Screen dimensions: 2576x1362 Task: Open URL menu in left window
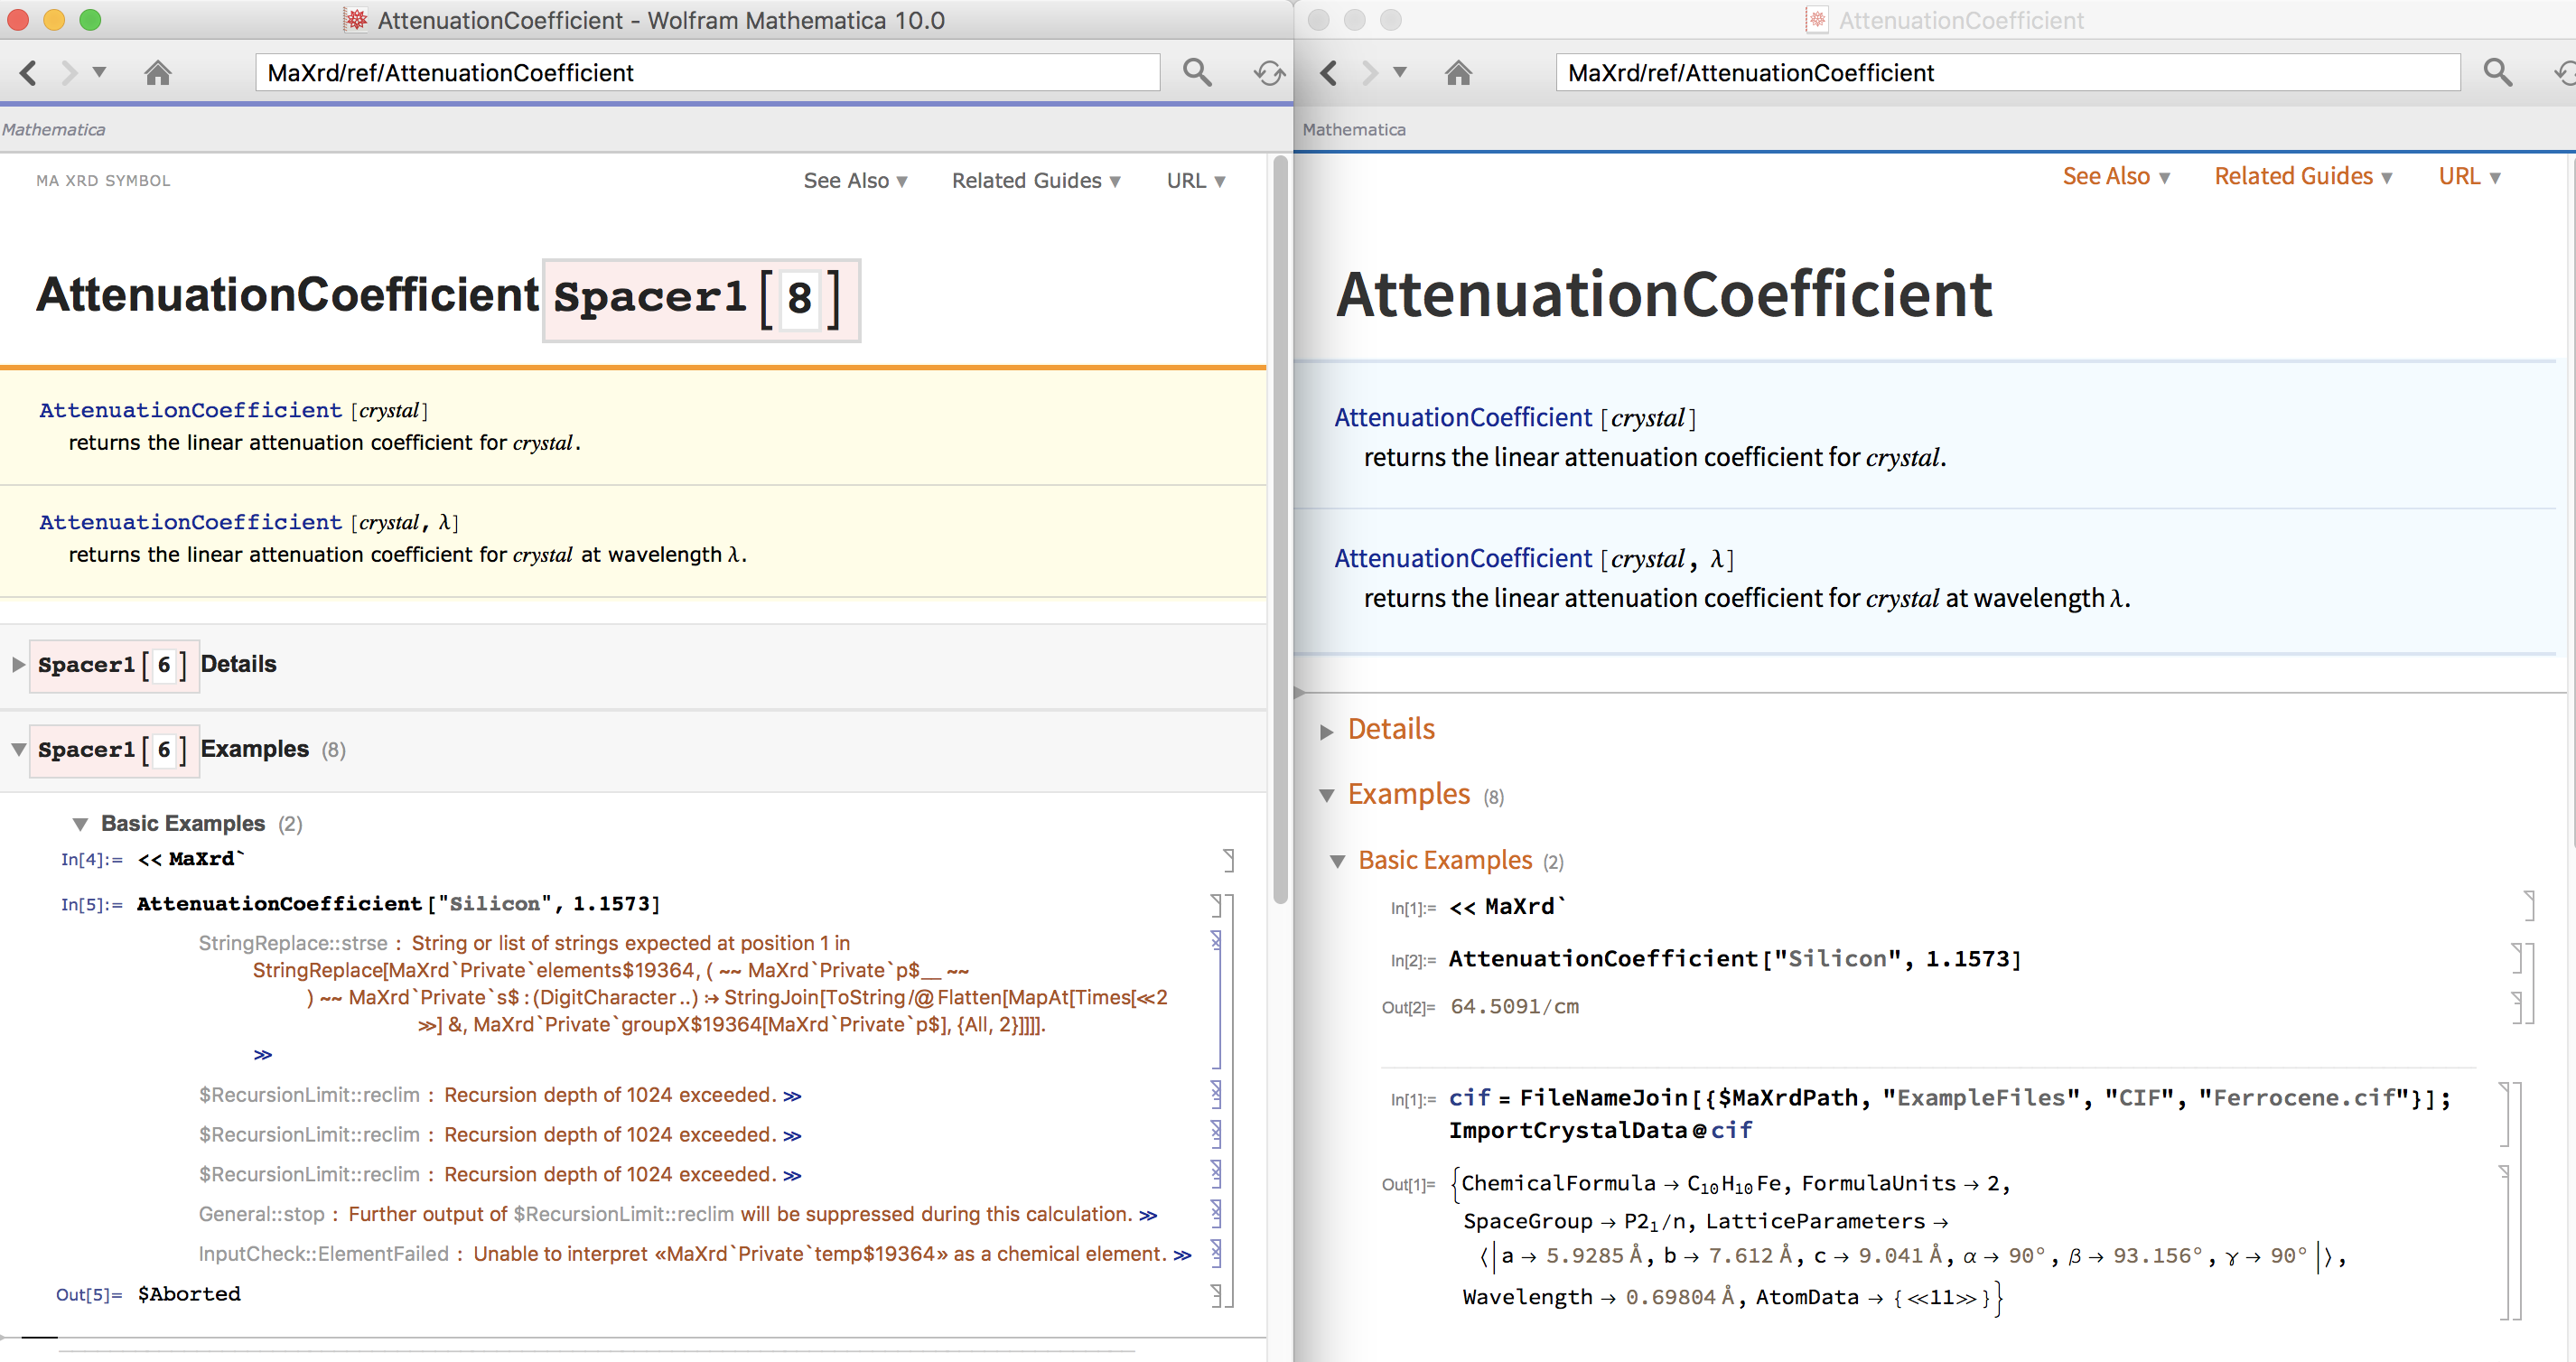[1196, 181]
